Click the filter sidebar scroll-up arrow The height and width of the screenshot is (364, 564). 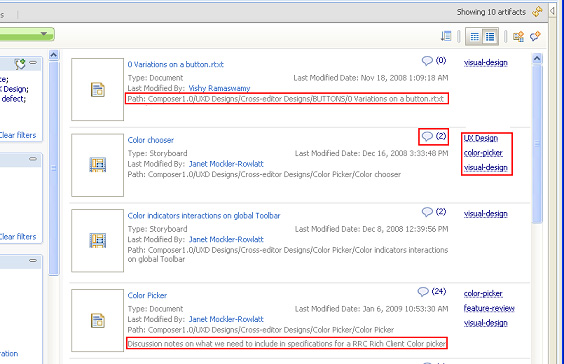tap(54, 55)
